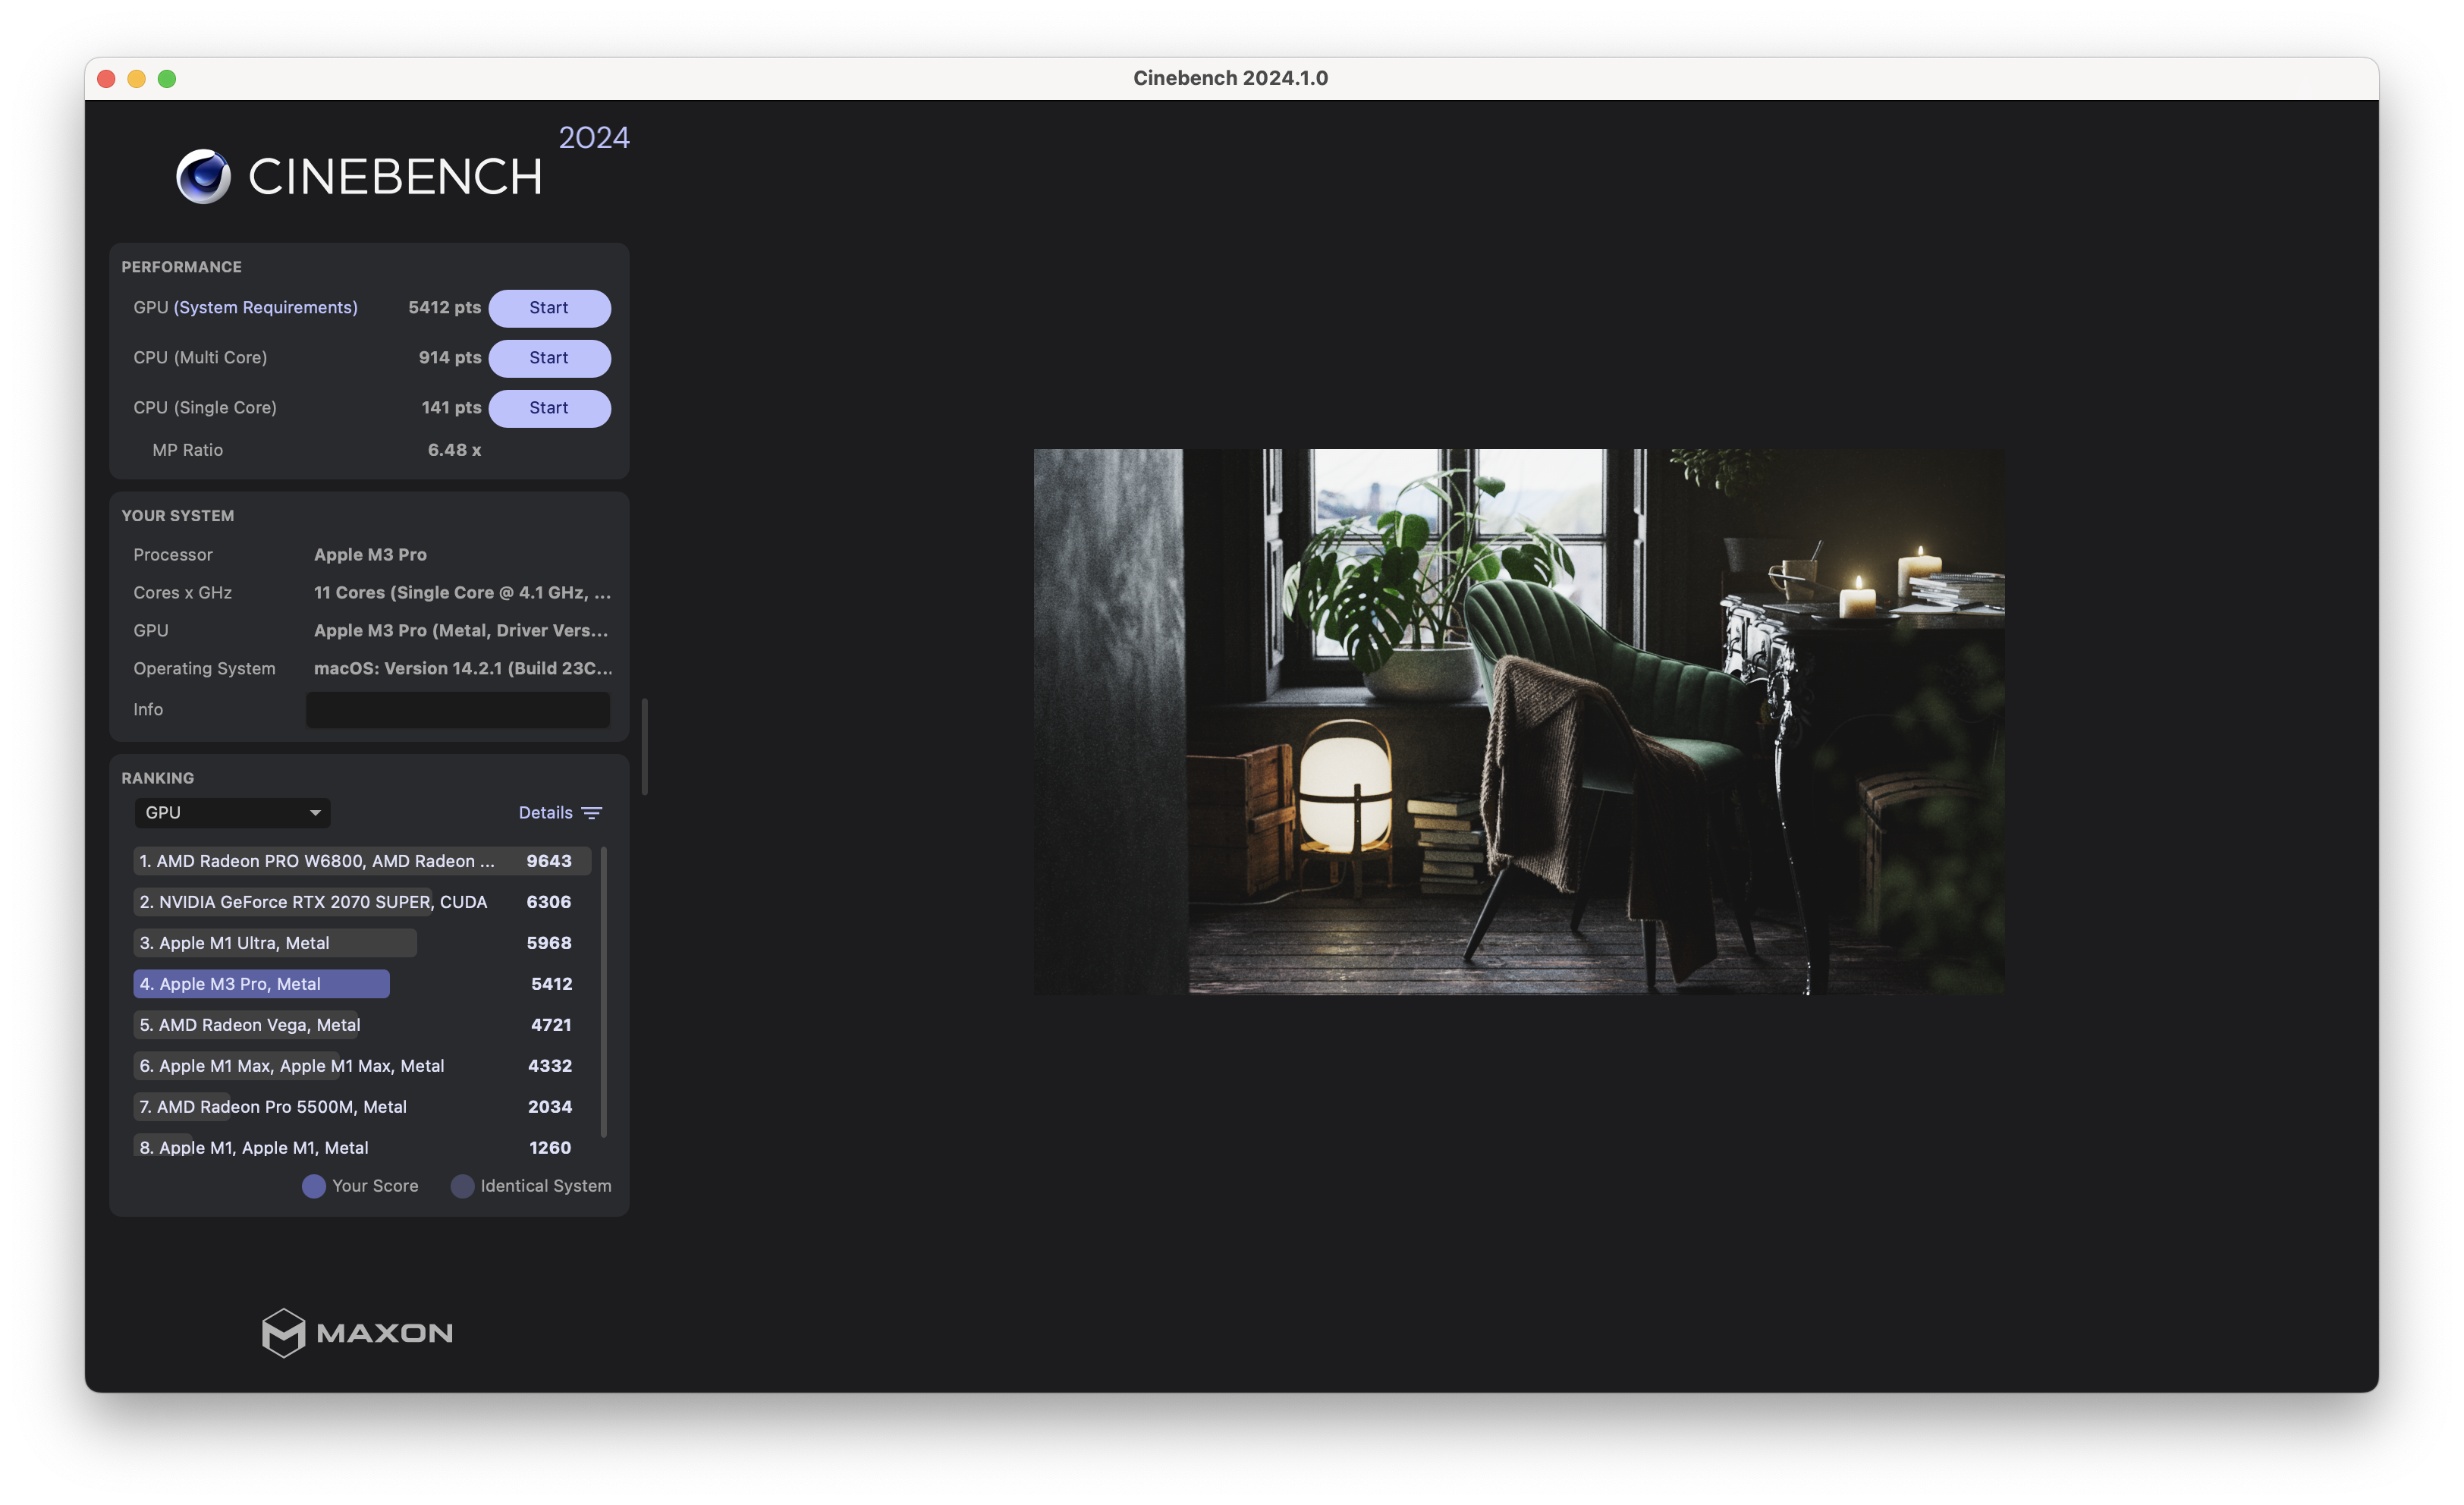Open the System Requirements link

tap(265, 308)
